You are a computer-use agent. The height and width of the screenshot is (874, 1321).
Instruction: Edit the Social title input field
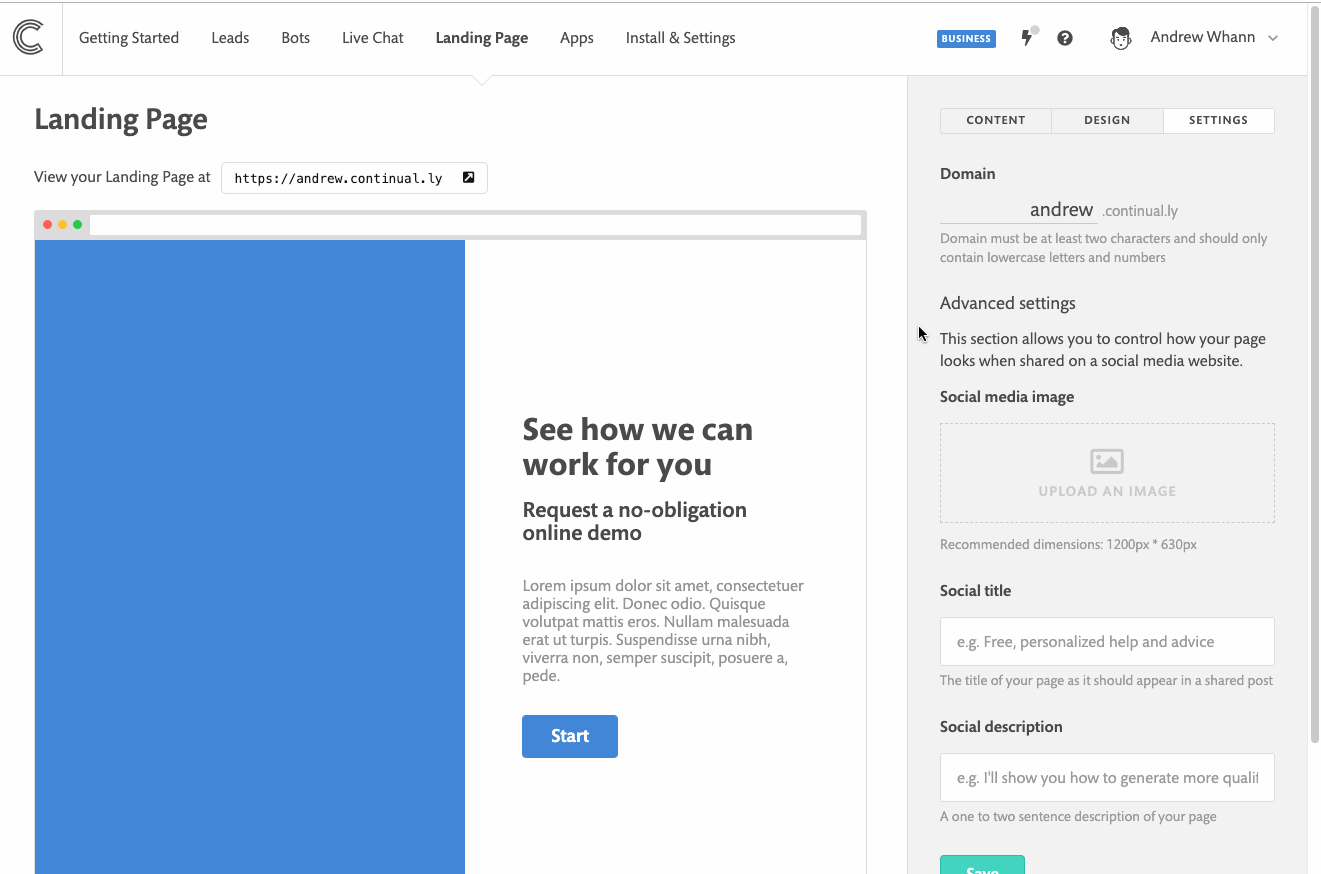tap(1106, 641)
